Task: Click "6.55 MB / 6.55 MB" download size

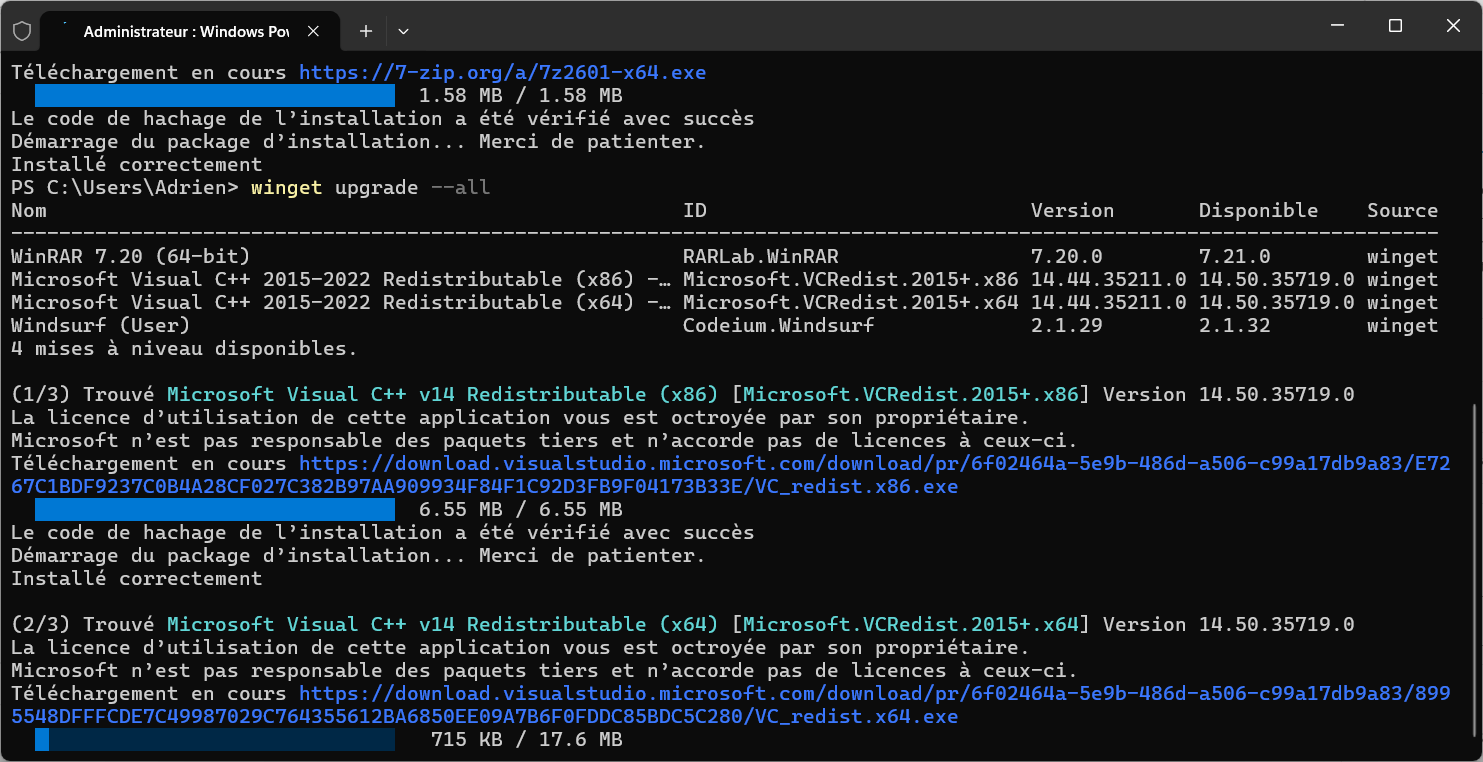Action: pyautogui.click(x=521, y=510)
